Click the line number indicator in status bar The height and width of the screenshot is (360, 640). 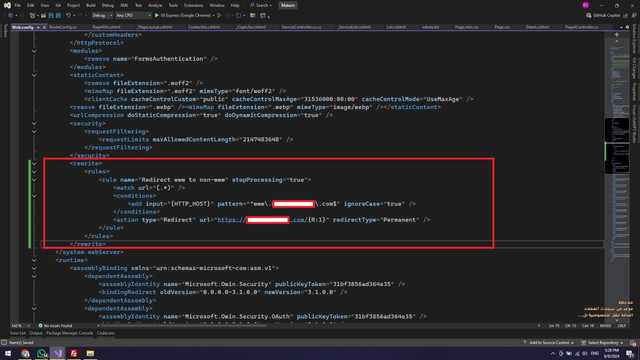click(554, 326)
